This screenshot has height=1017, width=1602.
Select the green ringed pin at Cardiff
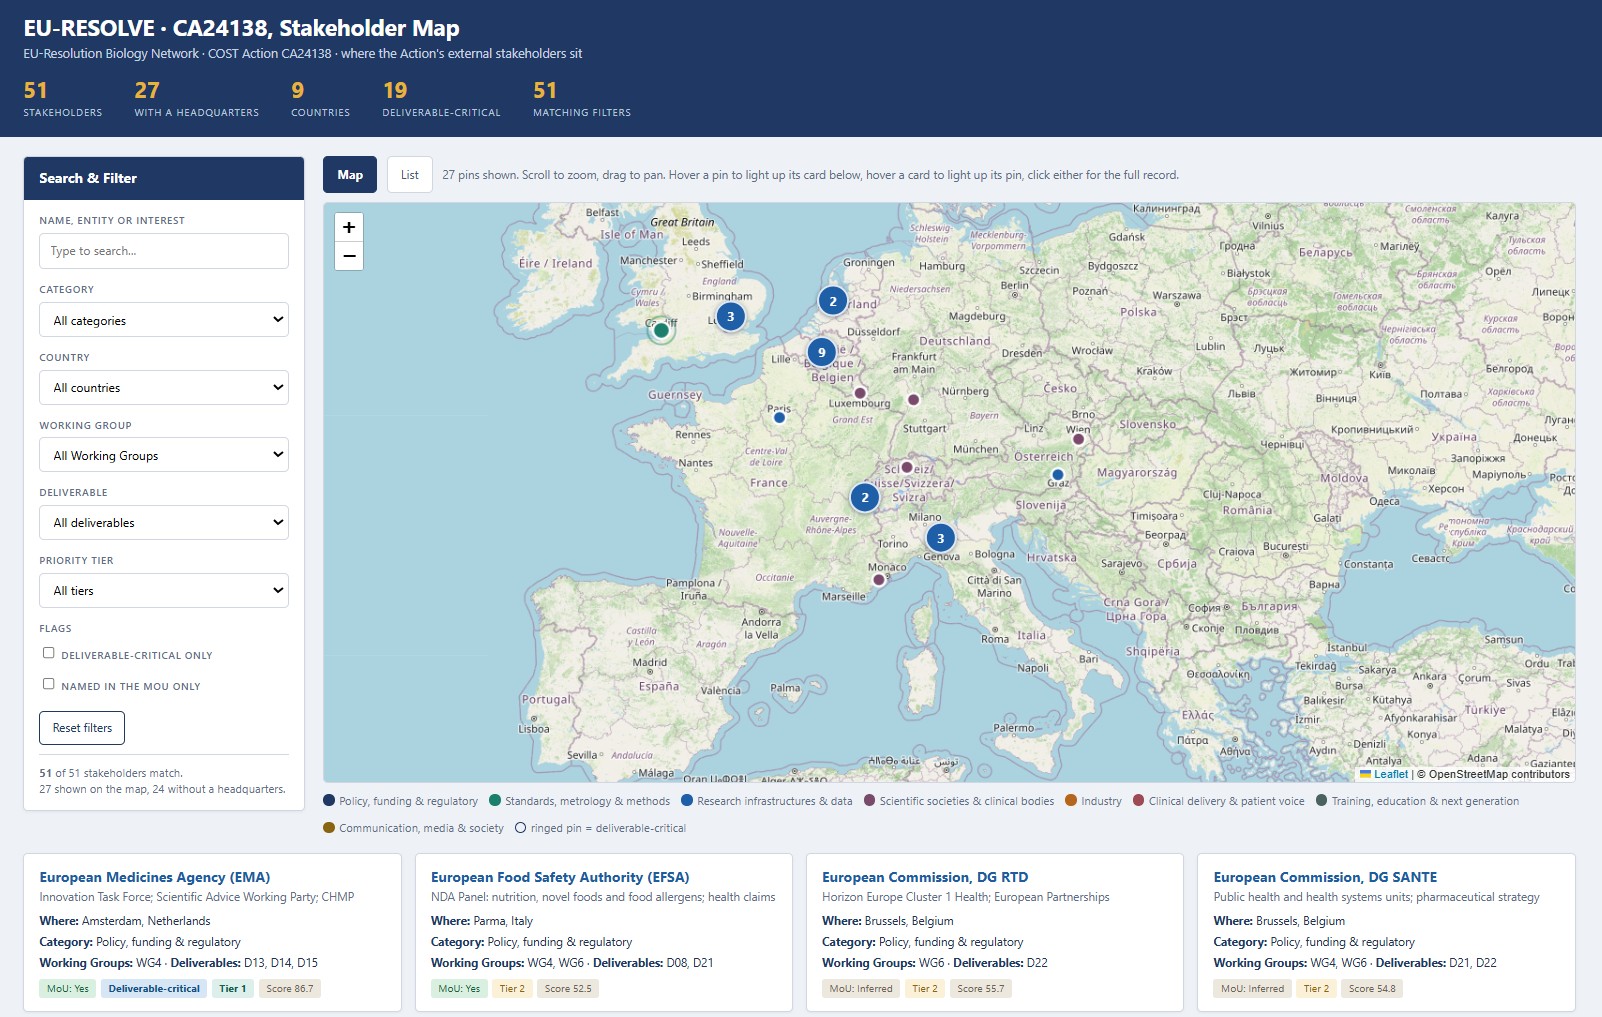coord(661,330)
